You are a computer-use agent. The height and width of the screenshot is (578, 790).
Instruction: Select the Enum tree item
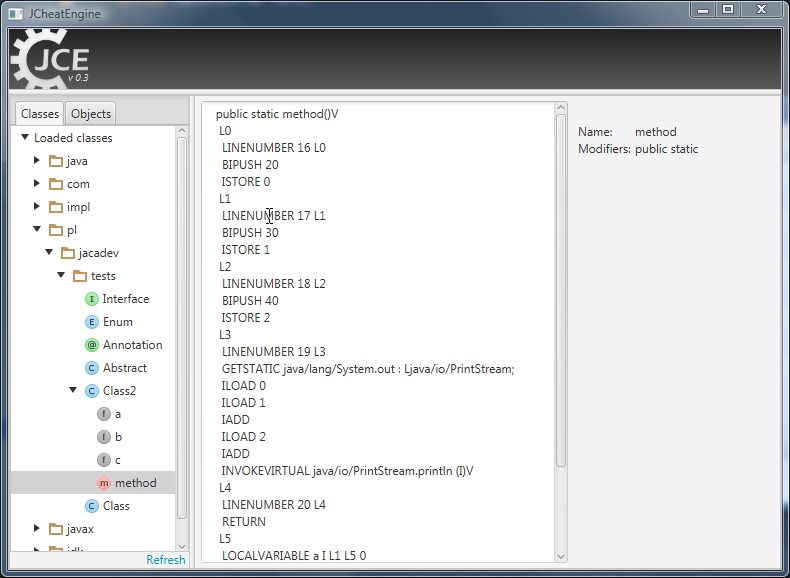(93, 322)
